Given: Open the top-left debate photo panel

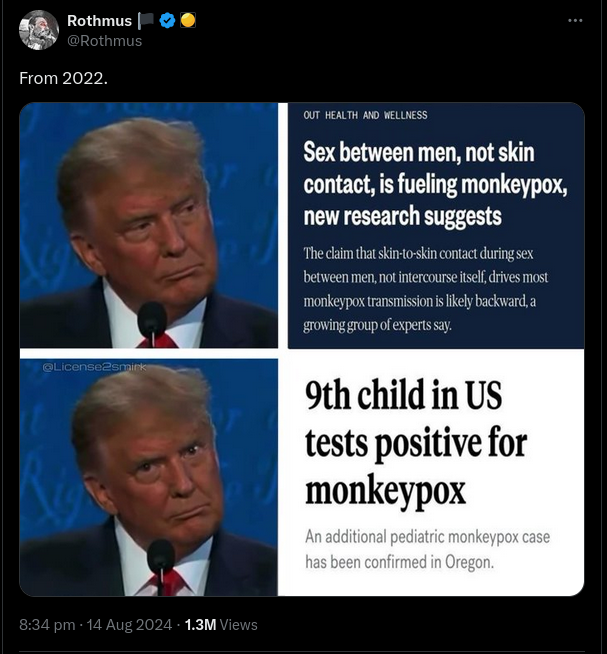Looking at the screenshot, I should coord(149,225).
